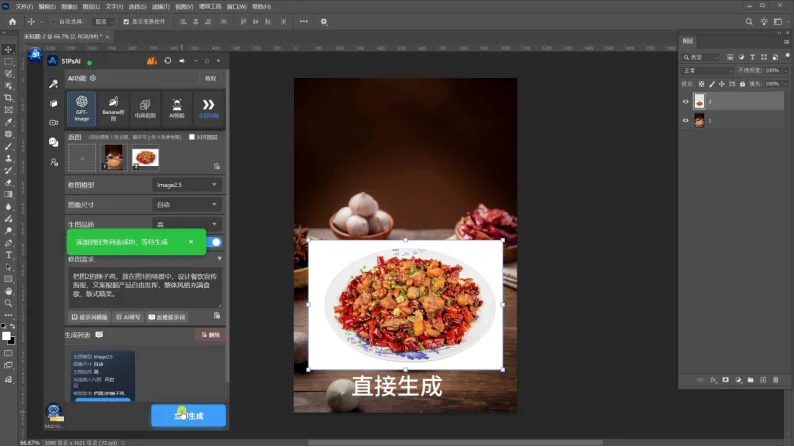Open the Image2.5 model dropdown
The height and width of the screenshot is (447, 794).
click(187, 185)
